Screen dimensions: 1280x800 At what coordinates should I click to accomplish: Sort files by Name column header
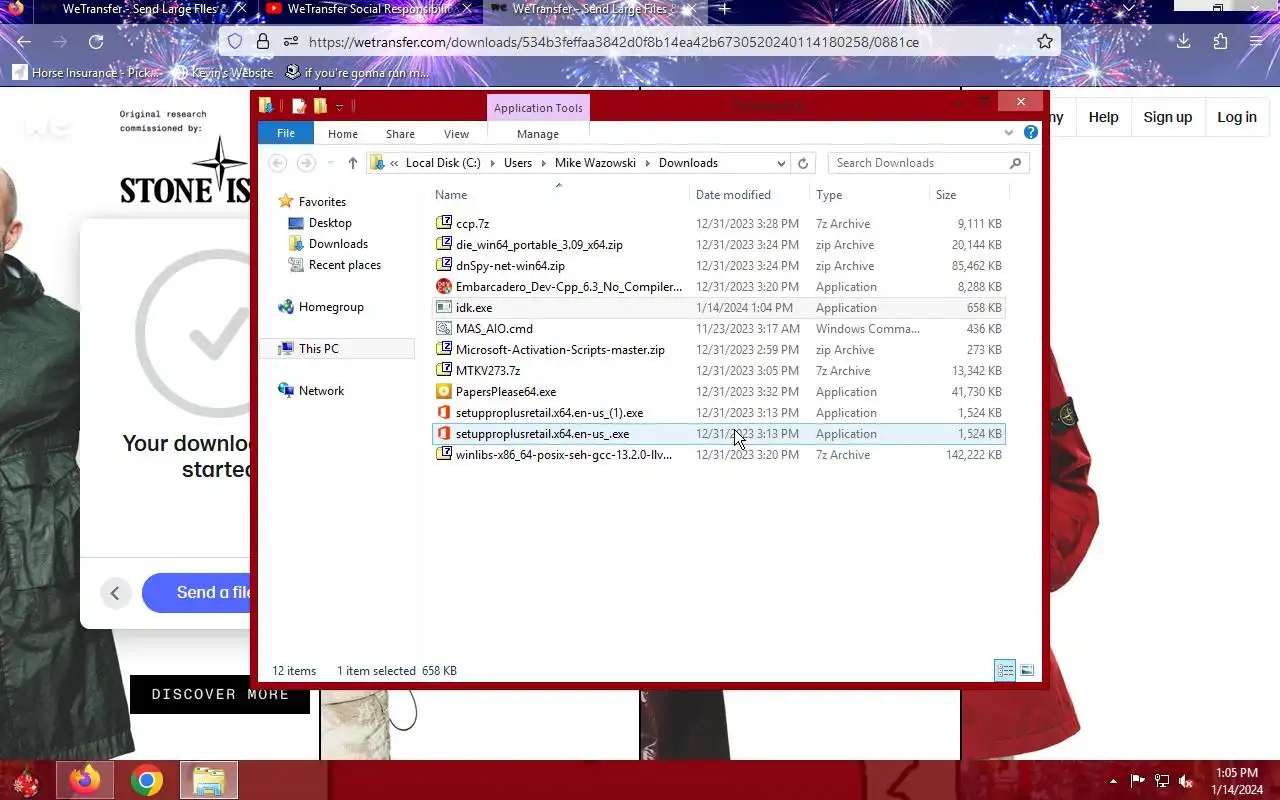[451, 195]
